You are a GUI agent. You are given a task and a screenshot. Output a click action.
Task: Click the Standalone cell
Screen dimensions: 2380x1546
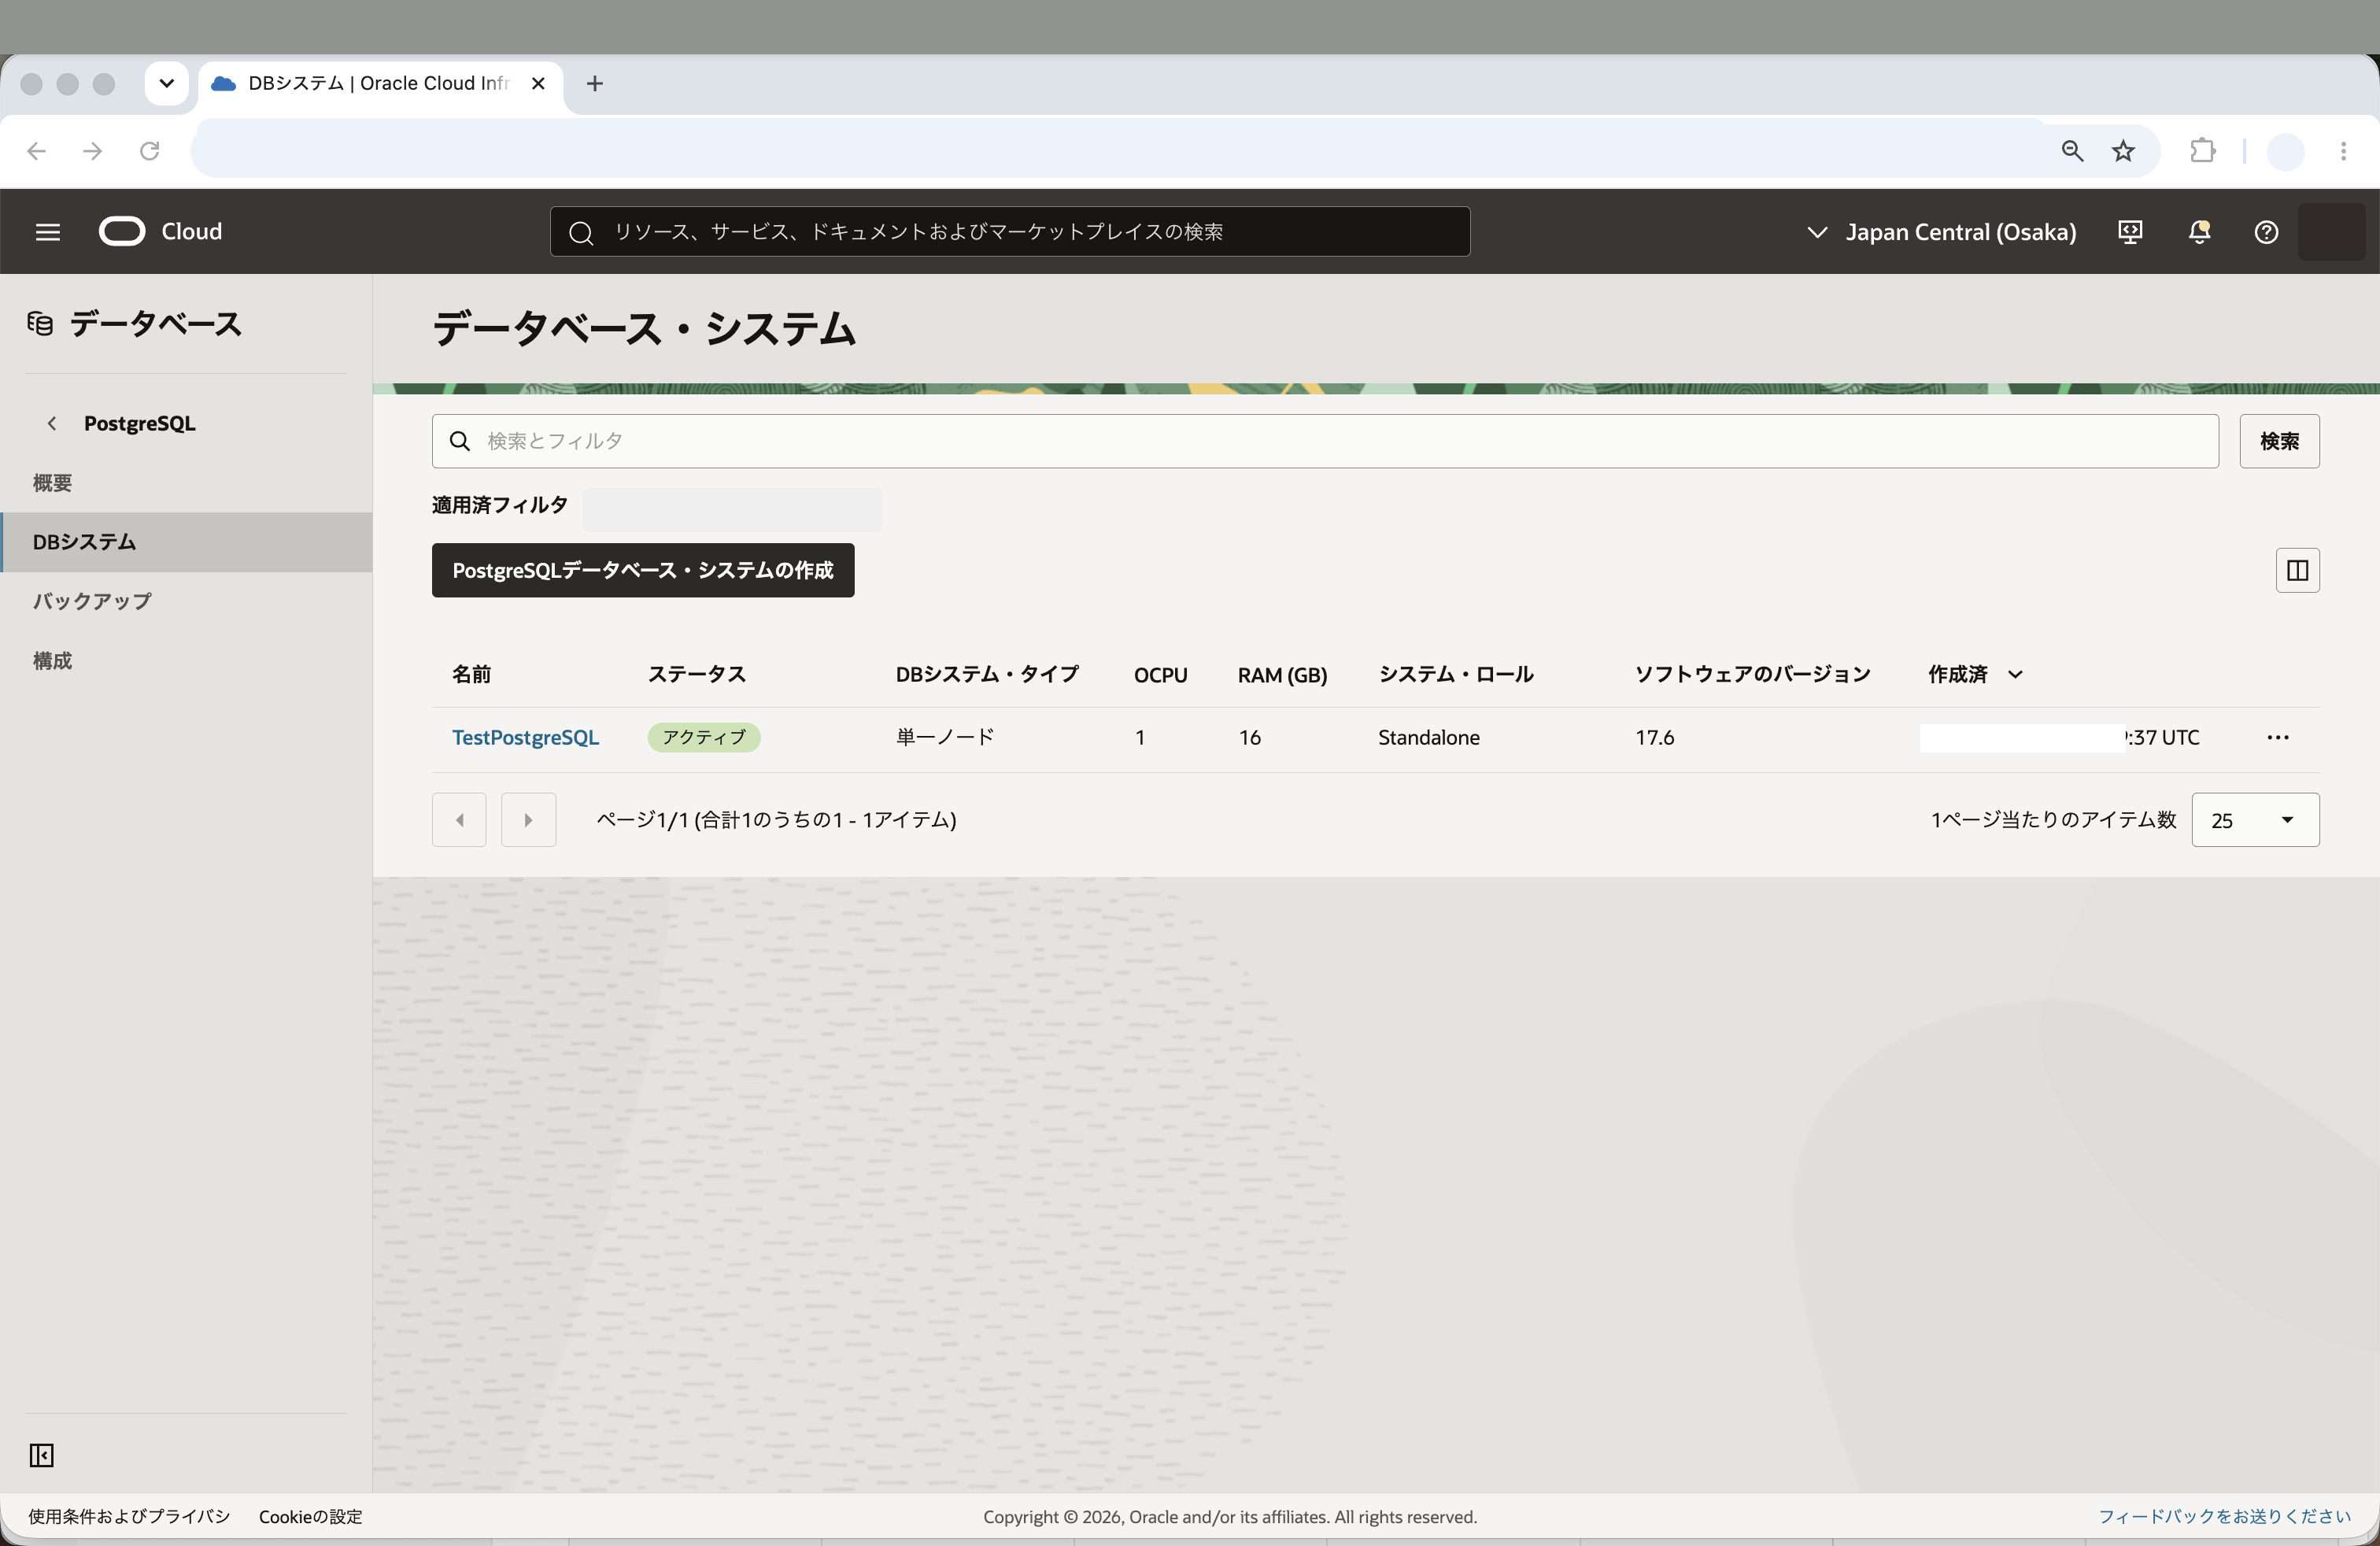point(1429,738)
